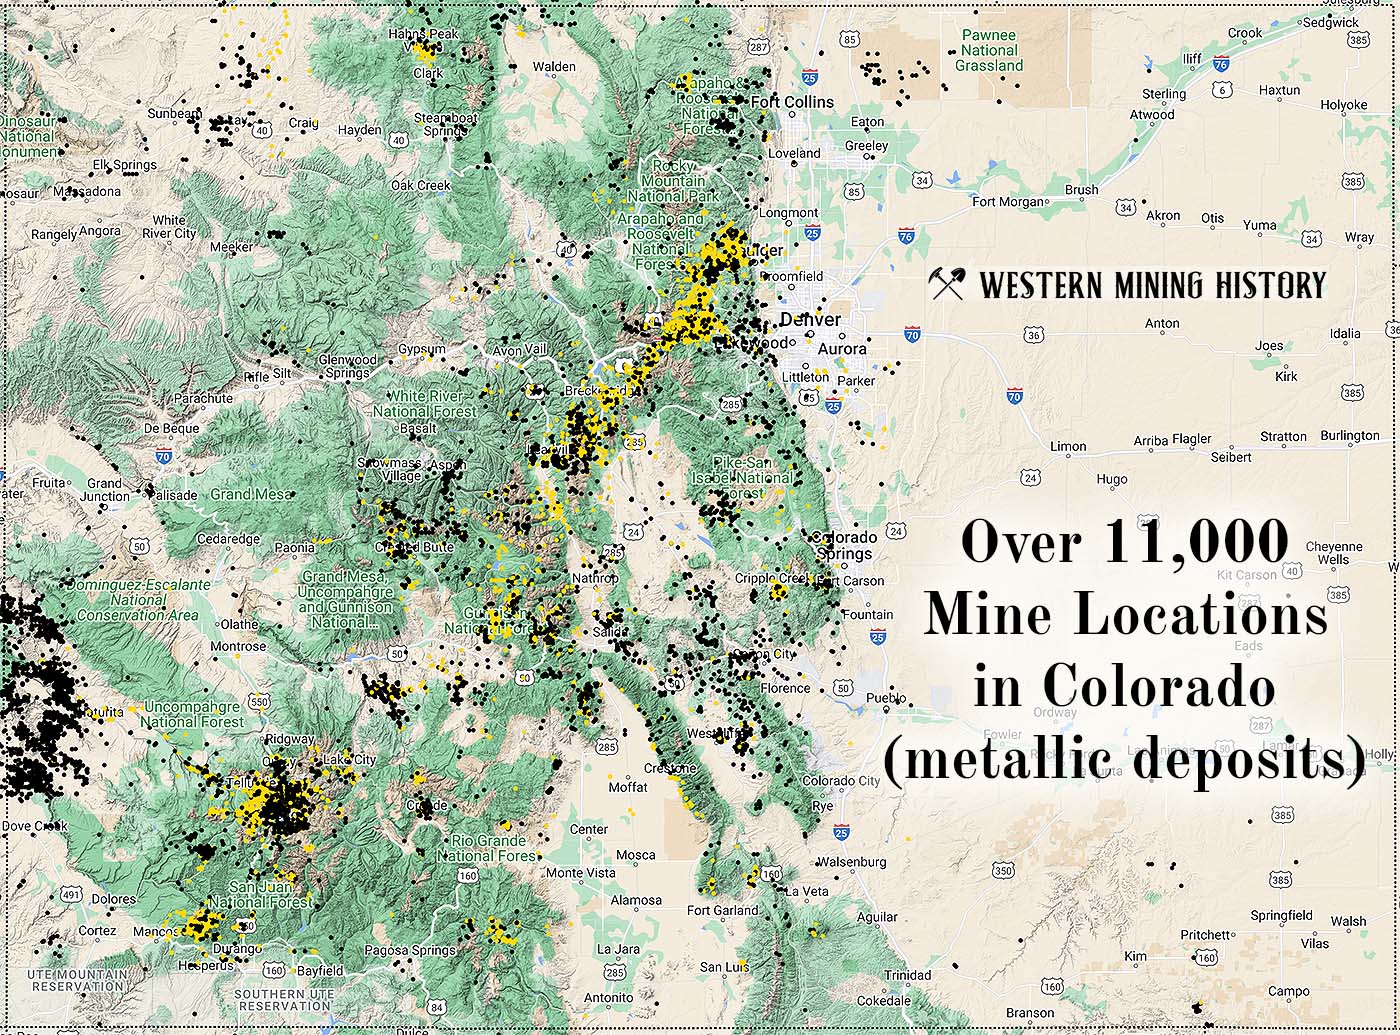Viewport: 1400px width, 1035px height.
Task: Click the 'Over 11,000 Mine Locations' heading
Action: tap(1125, 578)
